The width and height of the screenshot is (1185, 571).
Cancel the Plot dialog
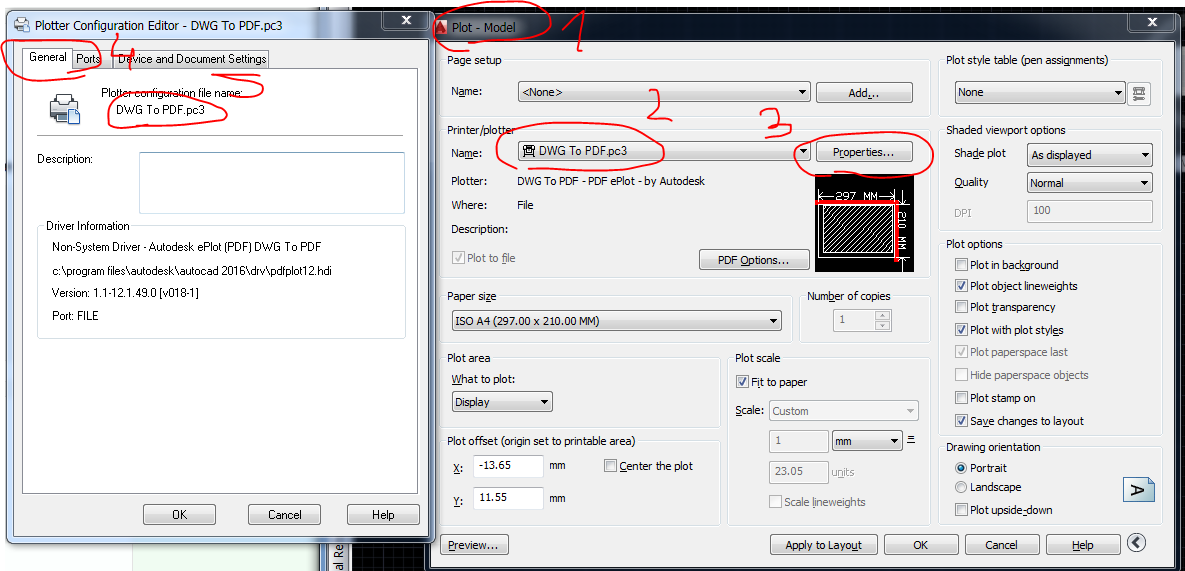tap(1001, 545)
